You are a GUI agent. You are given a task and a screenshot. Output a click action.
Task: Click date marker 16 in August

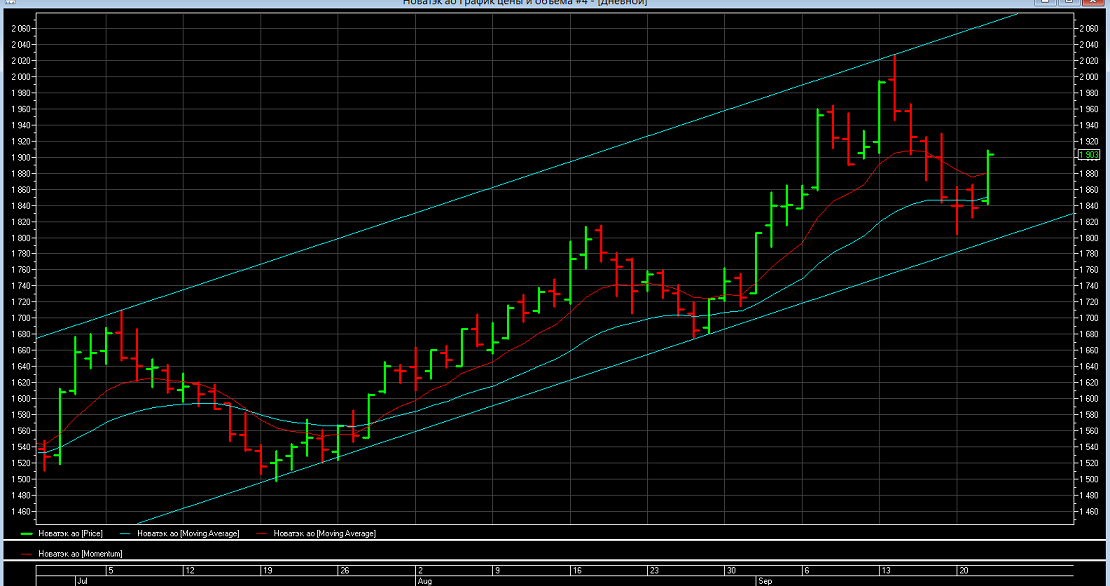coord(576,570)
